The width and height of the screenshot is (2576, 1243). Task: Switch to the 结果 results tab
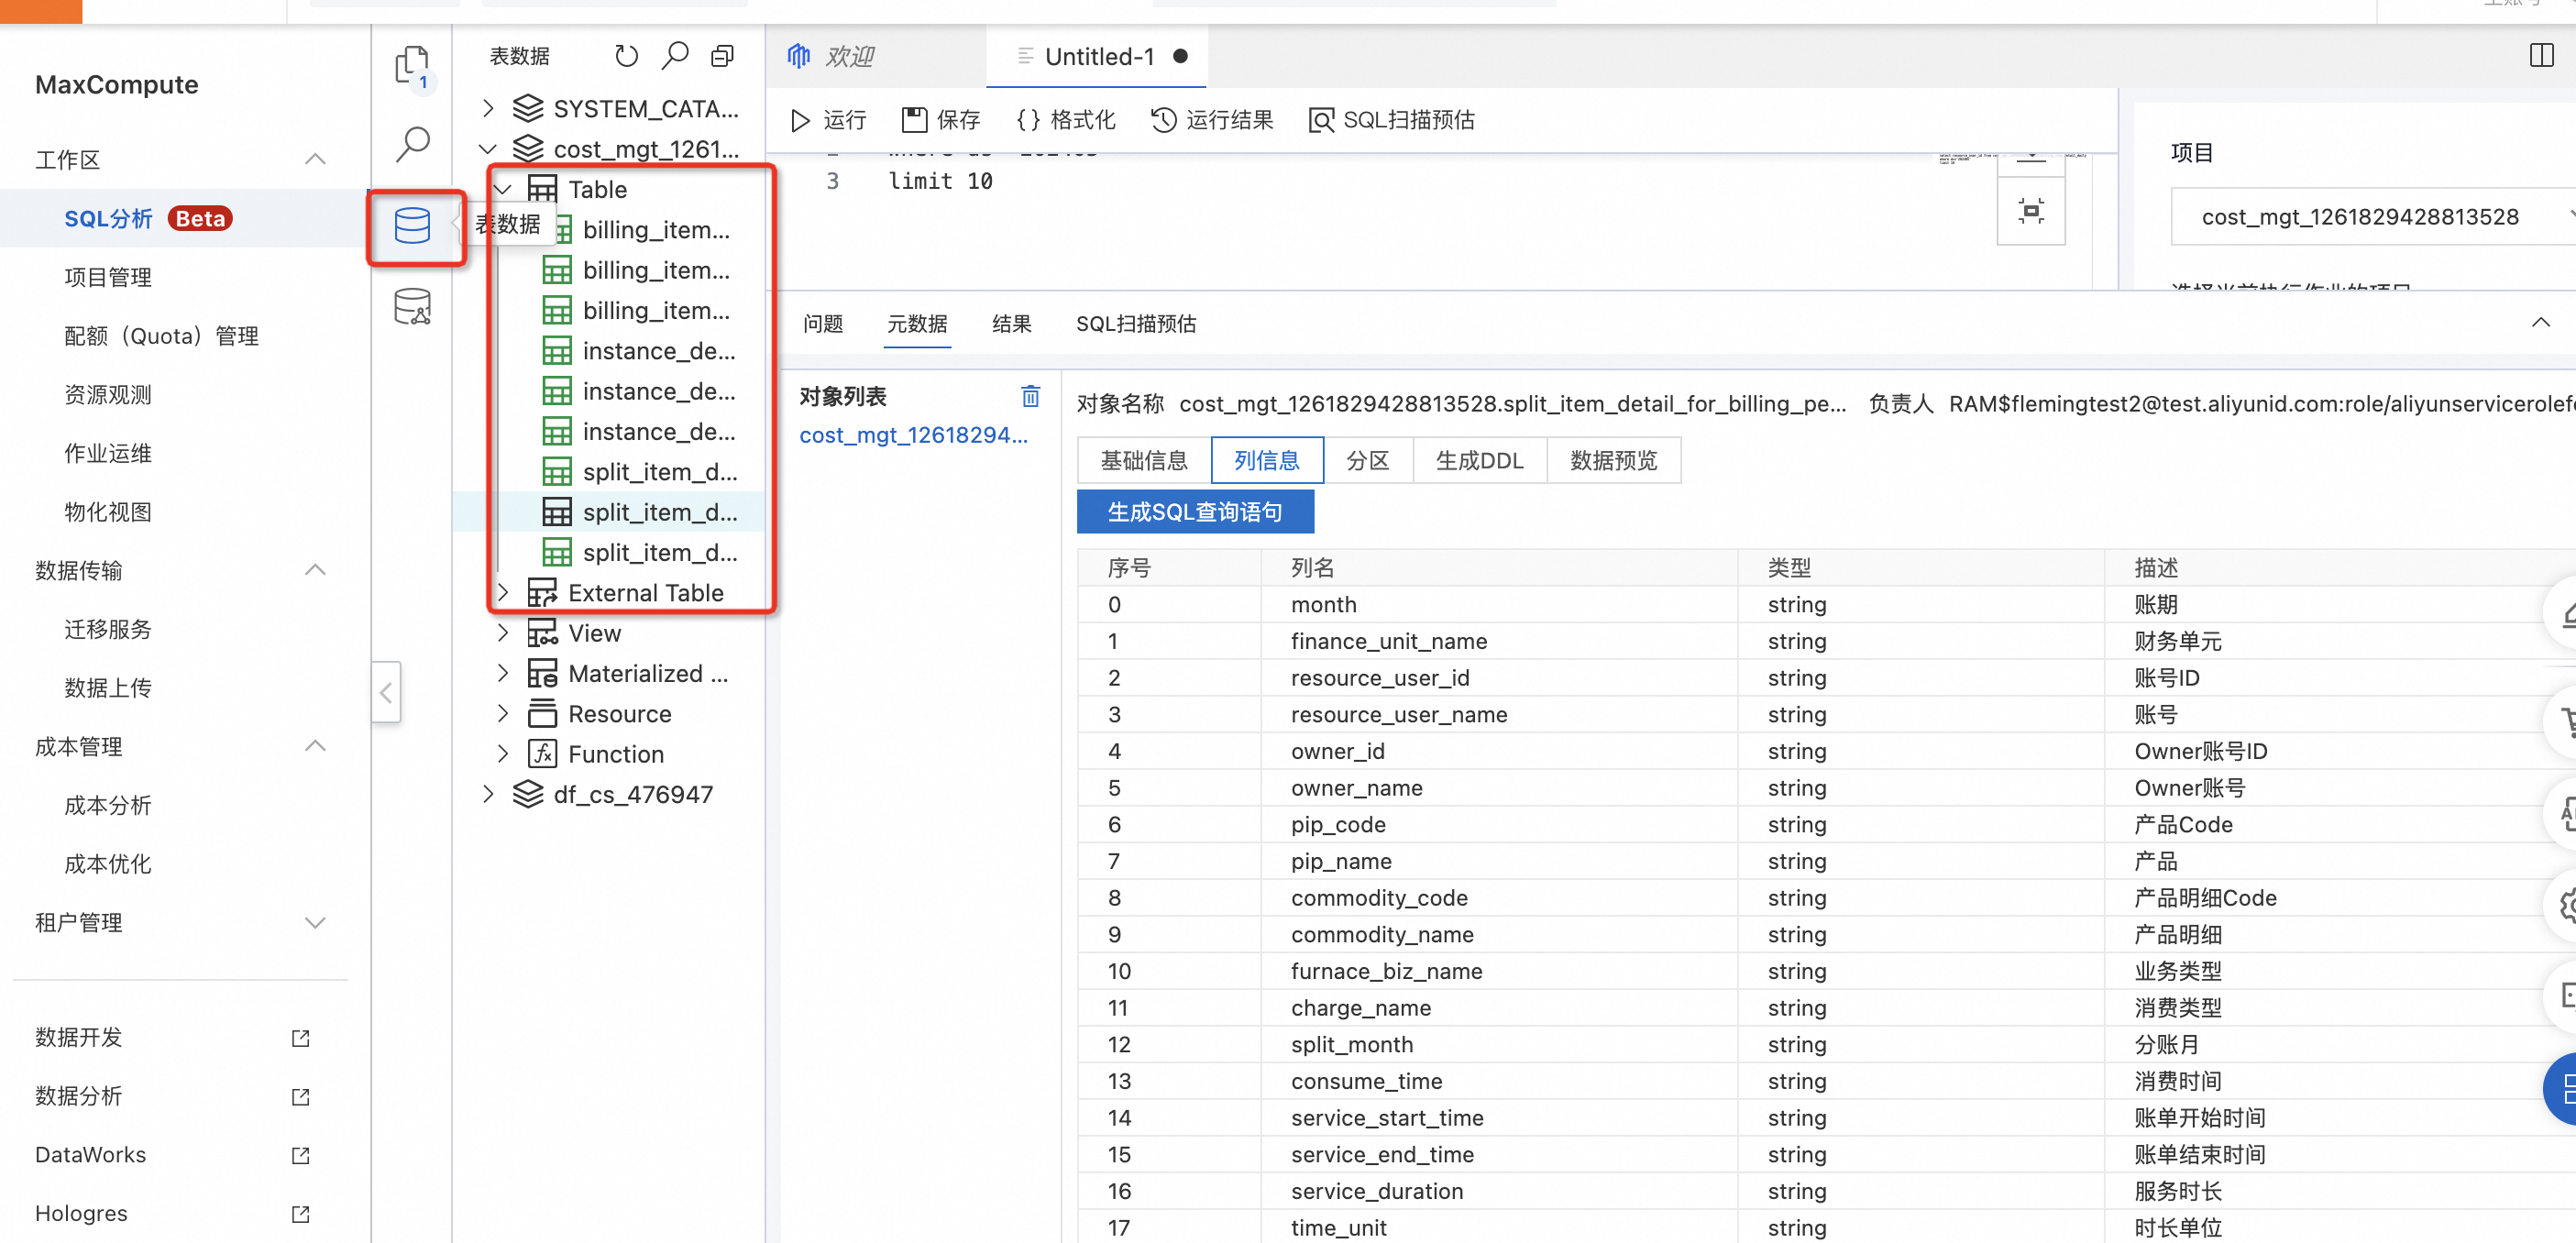point(1011,324)
